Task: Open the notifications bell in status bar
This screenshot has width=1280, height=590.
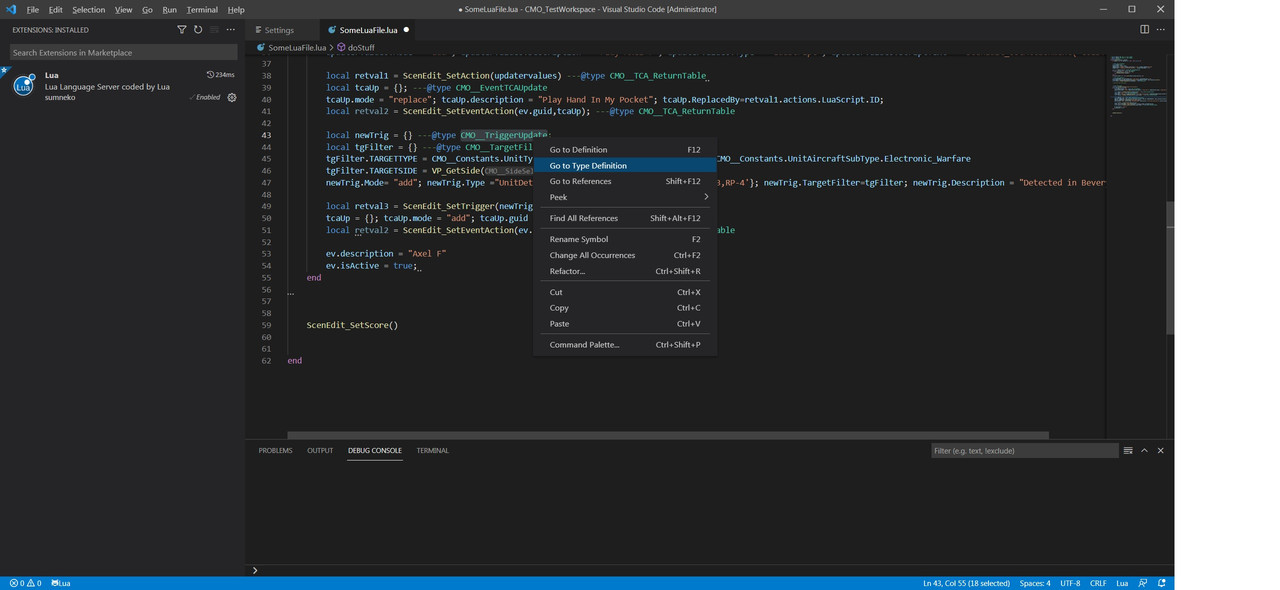Action: (1162, 583)
